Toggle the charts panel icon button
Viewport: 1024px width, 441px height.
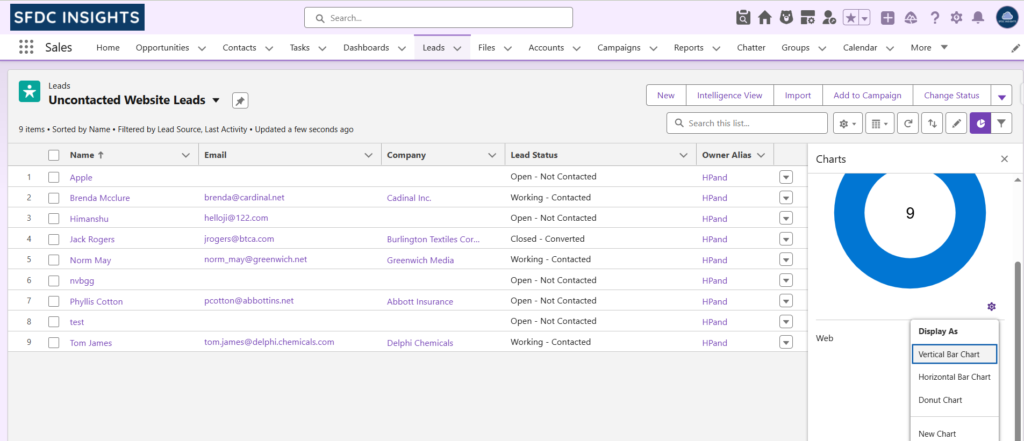coord(980,123)
